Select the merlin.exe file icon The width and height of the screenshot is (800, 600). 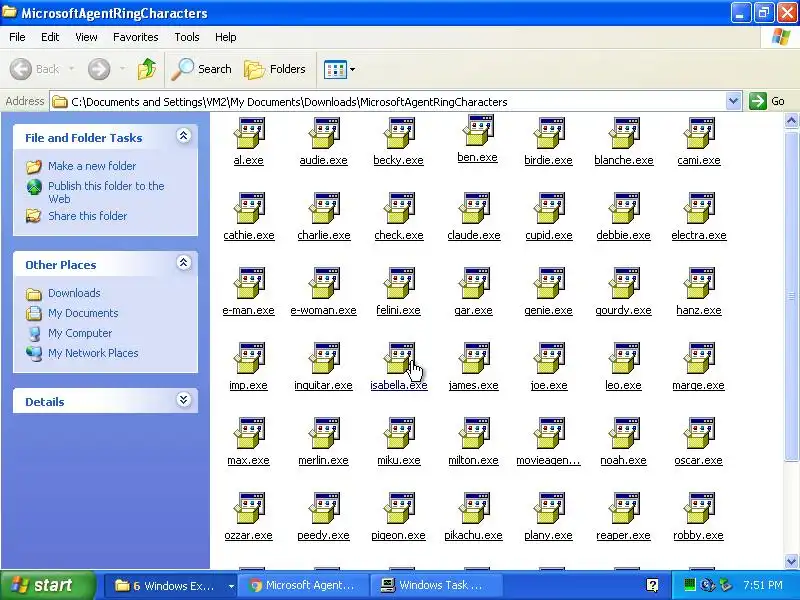point(324,433)
